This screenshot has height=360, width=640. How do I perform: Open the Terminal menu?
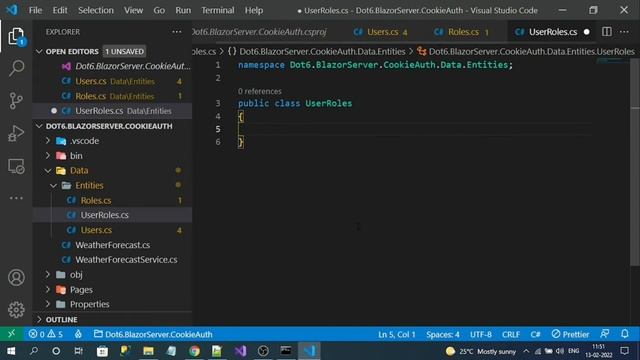click(x=218, y=10)
